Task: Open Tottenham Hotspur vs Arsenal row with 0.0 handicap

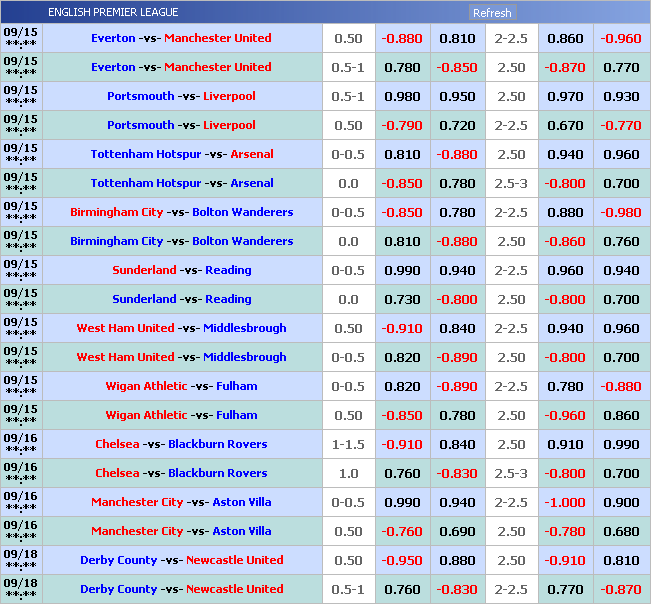Action: click(x=181, y=183)
